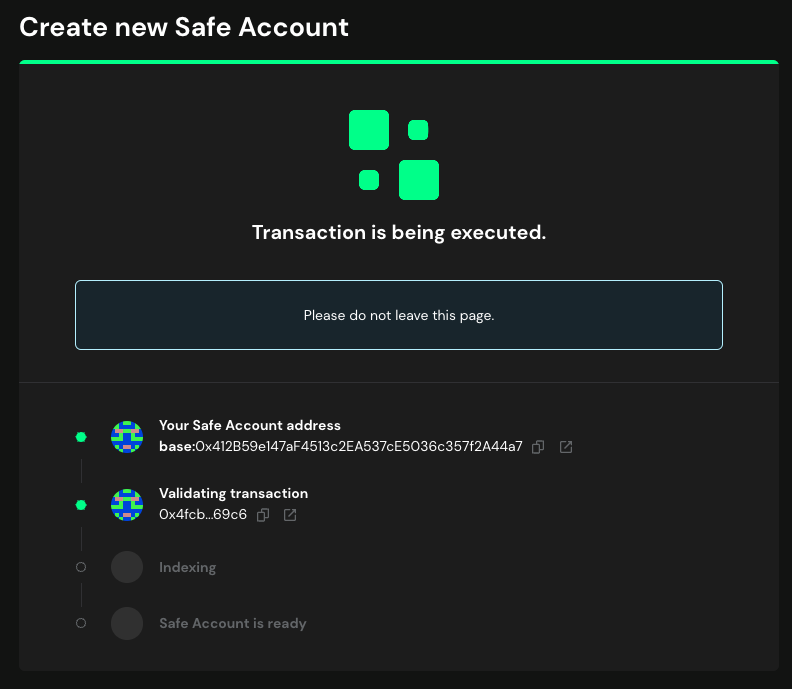Click green step dot beside Validating transaction
Viewport: 792px width, 689px height.
(x=81, y=505)
